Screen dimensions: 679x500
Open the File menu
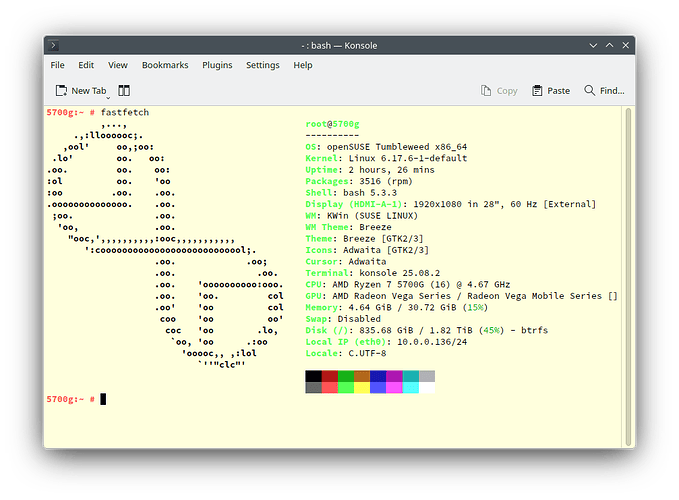point(58,65)
